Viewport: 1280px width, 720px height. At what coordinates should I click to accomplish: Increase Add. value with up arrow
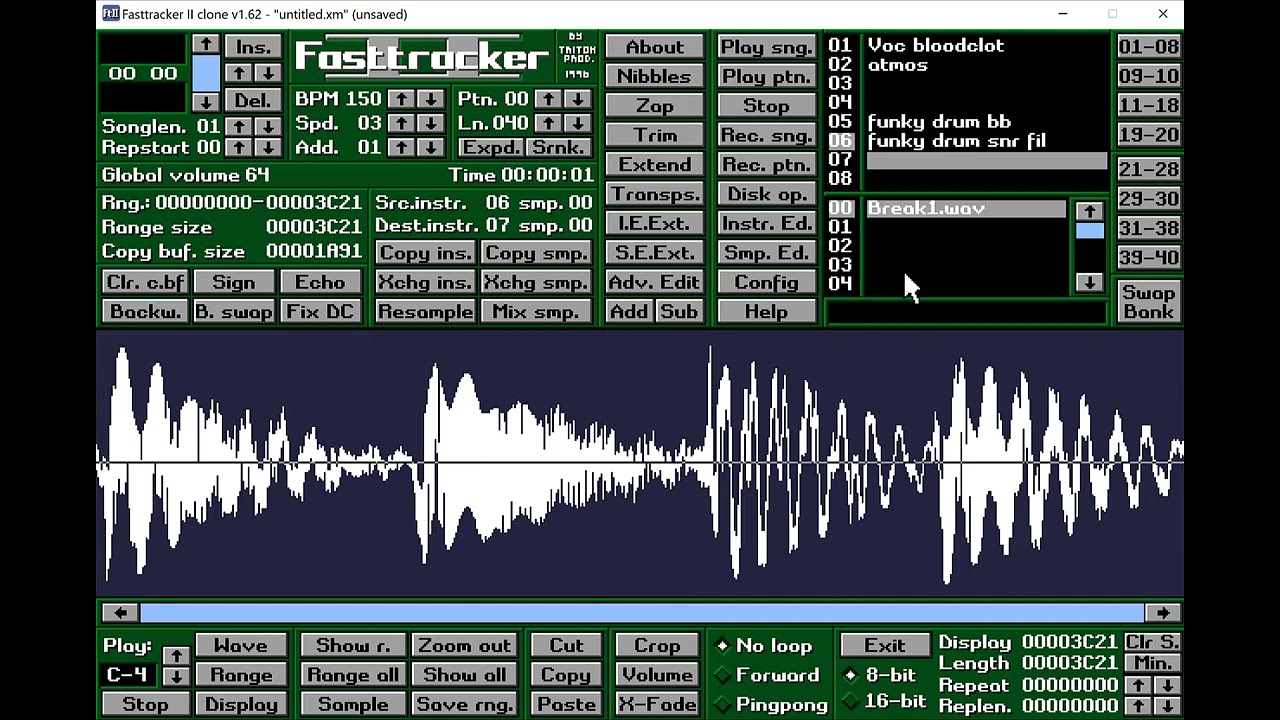click(401, 147)
